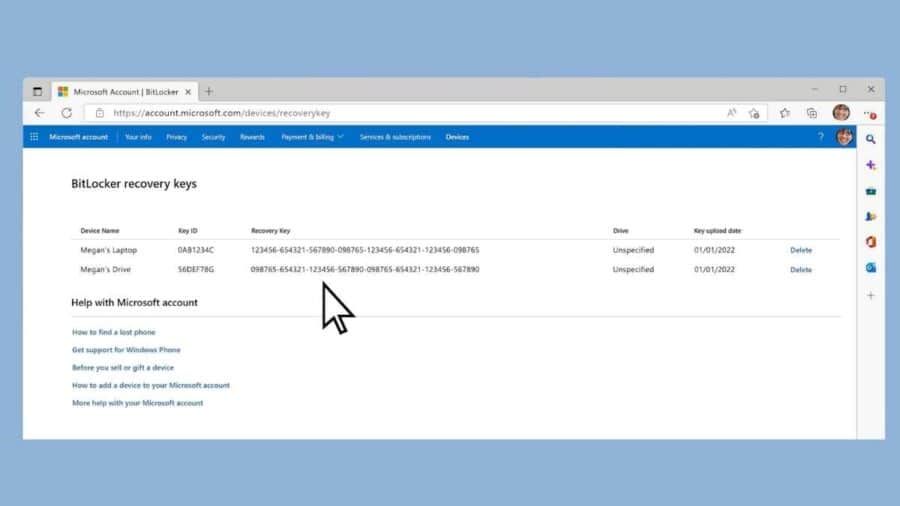The width and height of the screenshot is (900, 506).
Task: Open the Privacy menu item
Action: 177,137
